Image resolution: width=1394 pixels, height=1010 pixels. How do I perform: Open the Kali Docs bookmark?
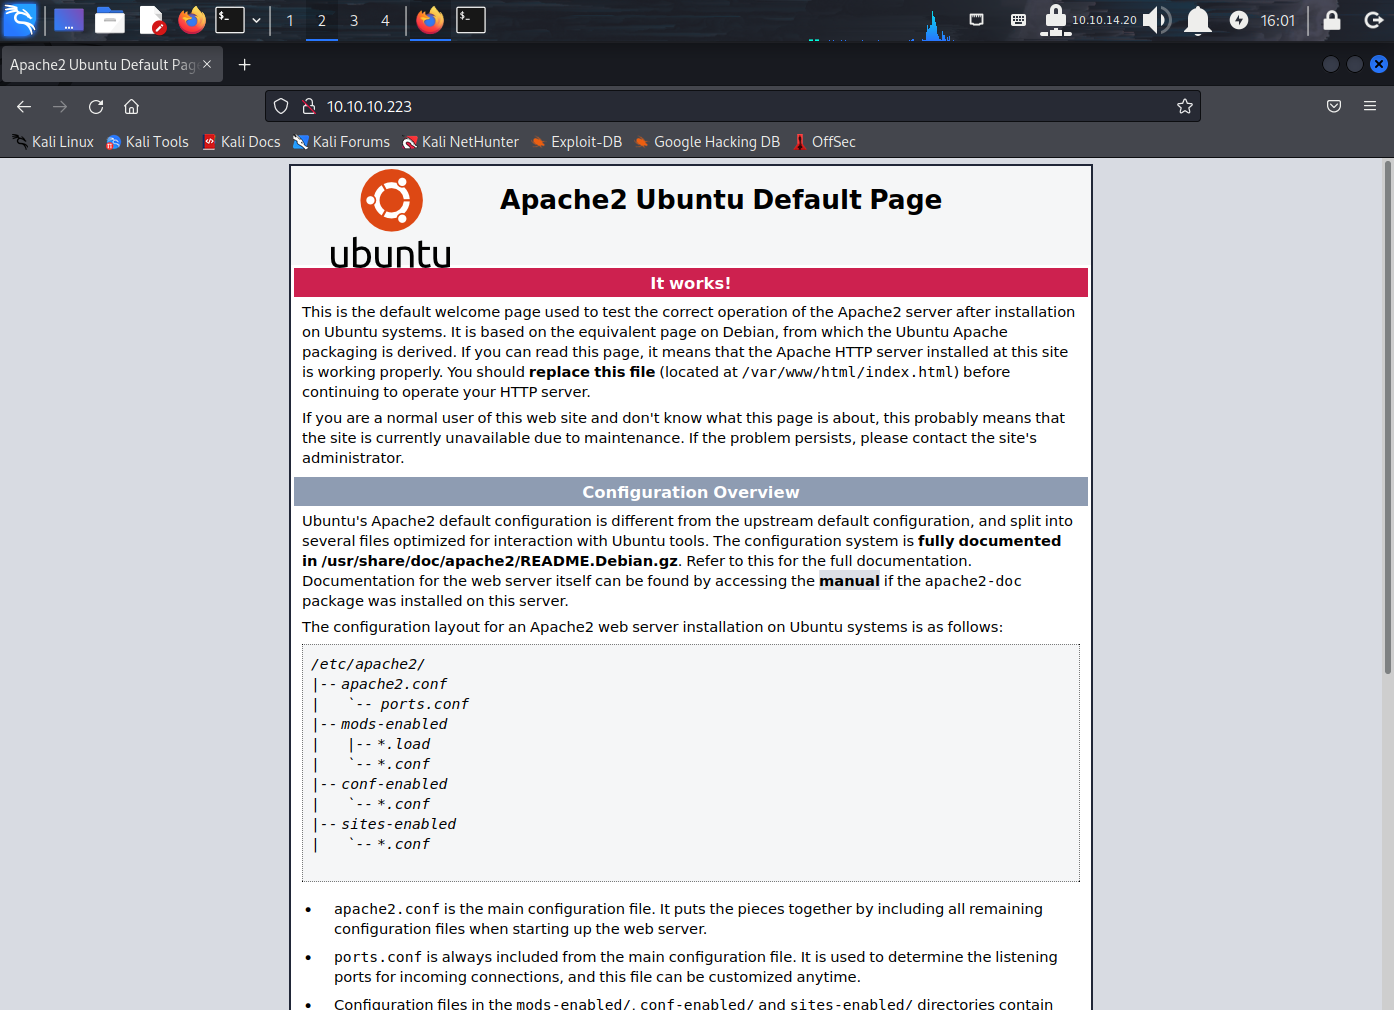241,142
